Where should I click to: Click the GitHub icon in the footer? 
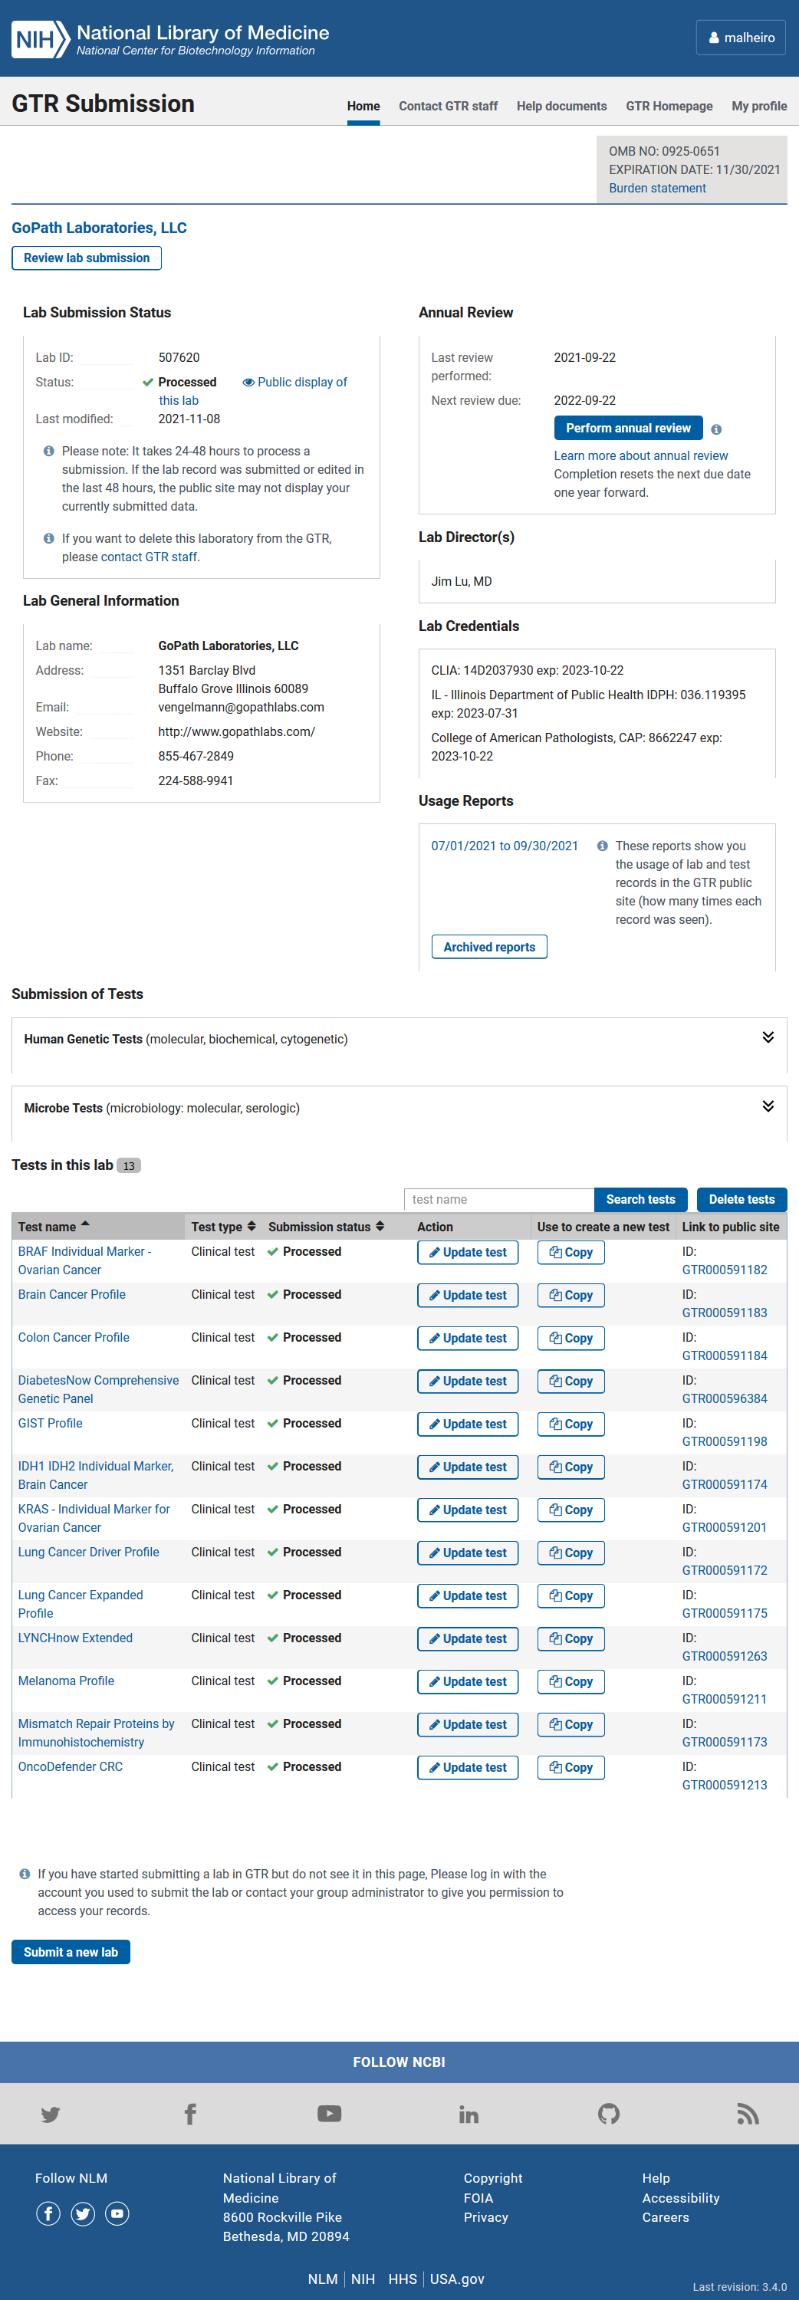click(x=609, y=2113)
